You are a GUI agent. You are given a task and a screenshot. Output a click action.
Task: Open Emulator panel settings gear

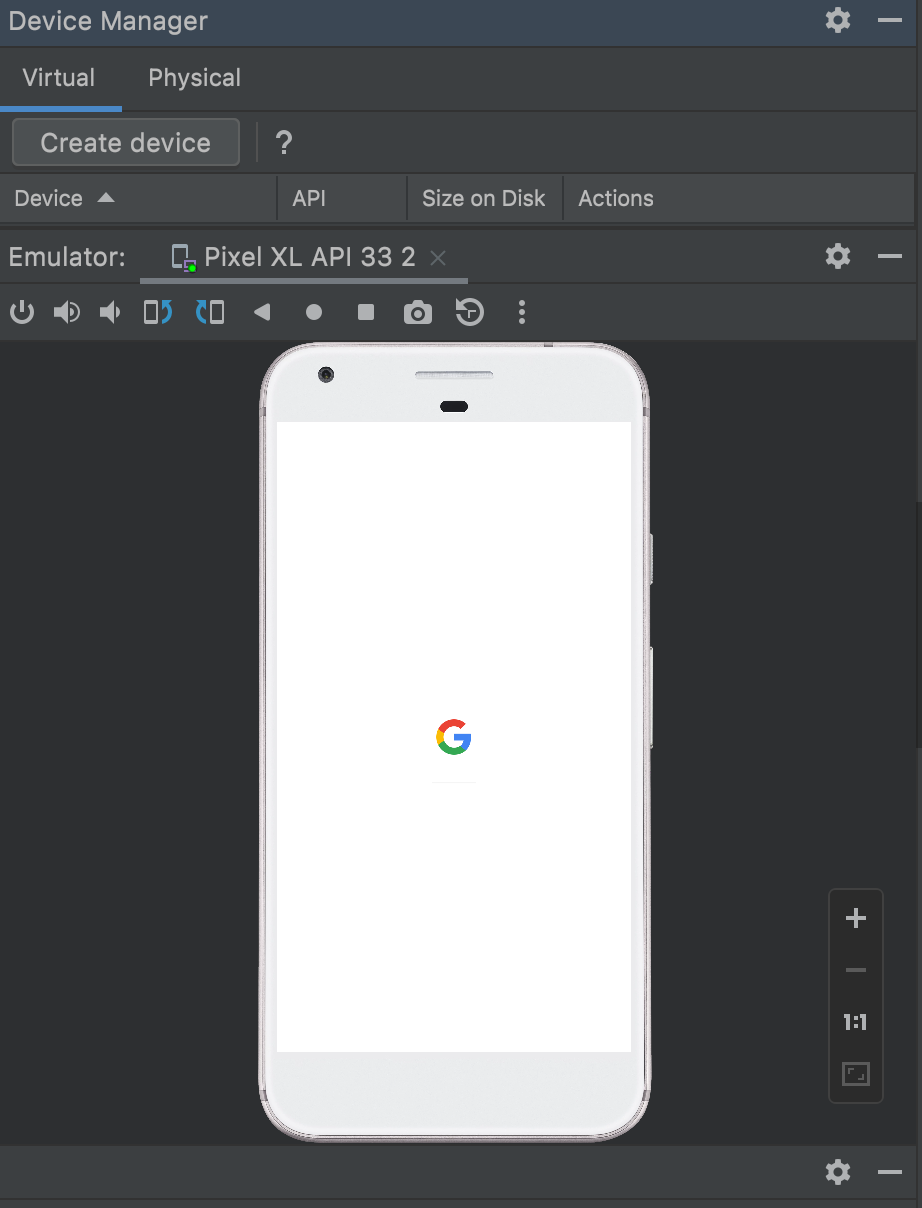pyautogui.click(x=838, y=257)
